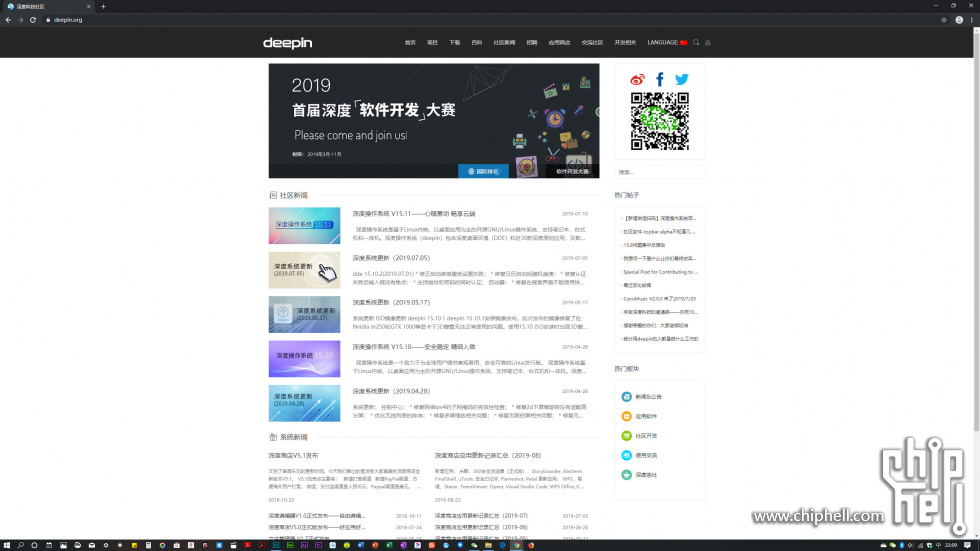980x551 pixels.
Task: Click the system tray clock
Action: [951, 545]
